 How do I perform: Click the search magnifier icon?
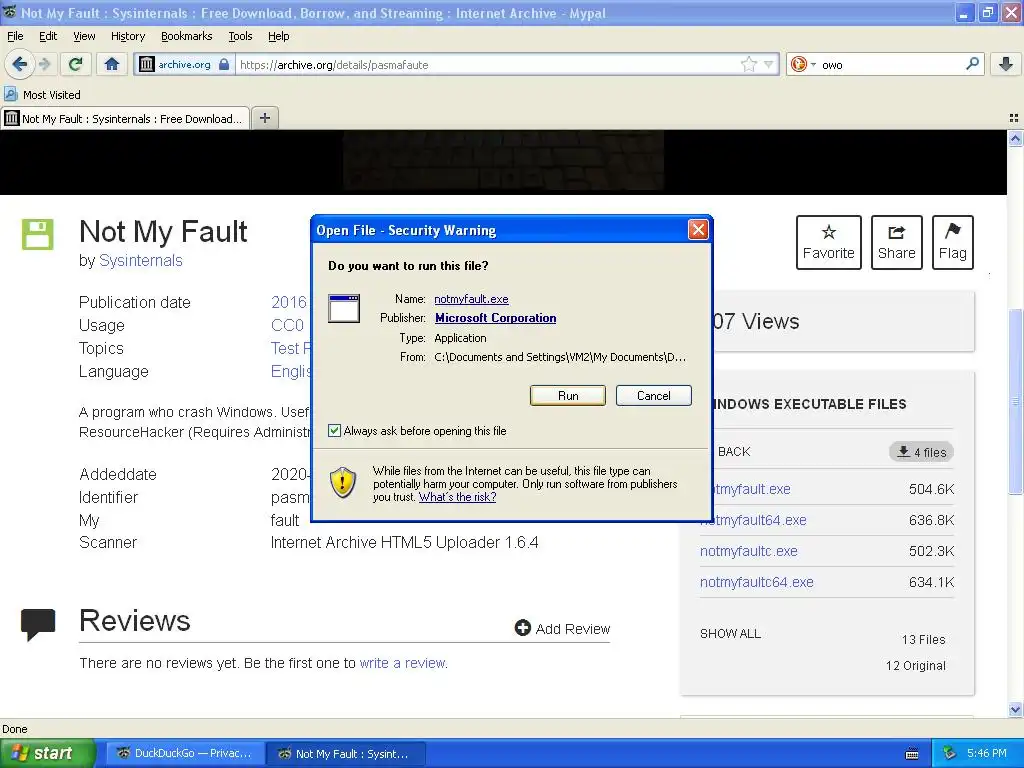(972, 63)
